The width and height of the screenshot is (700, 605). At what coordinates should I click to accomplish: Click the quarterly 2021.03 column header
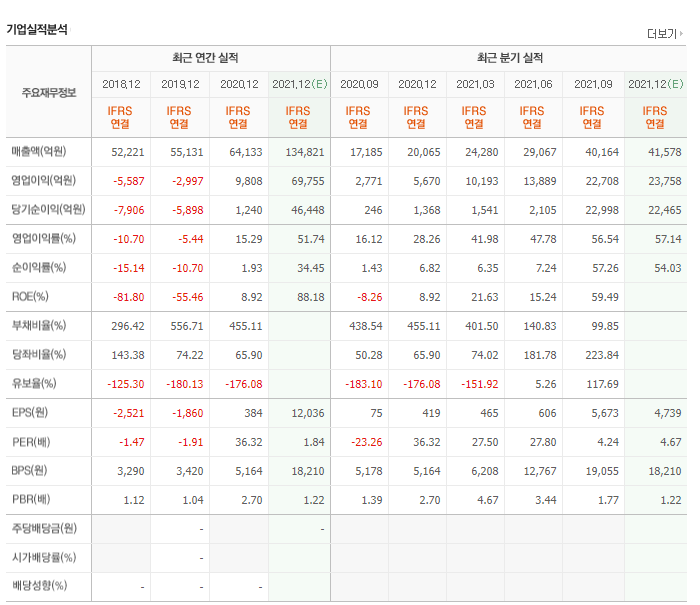475,84
